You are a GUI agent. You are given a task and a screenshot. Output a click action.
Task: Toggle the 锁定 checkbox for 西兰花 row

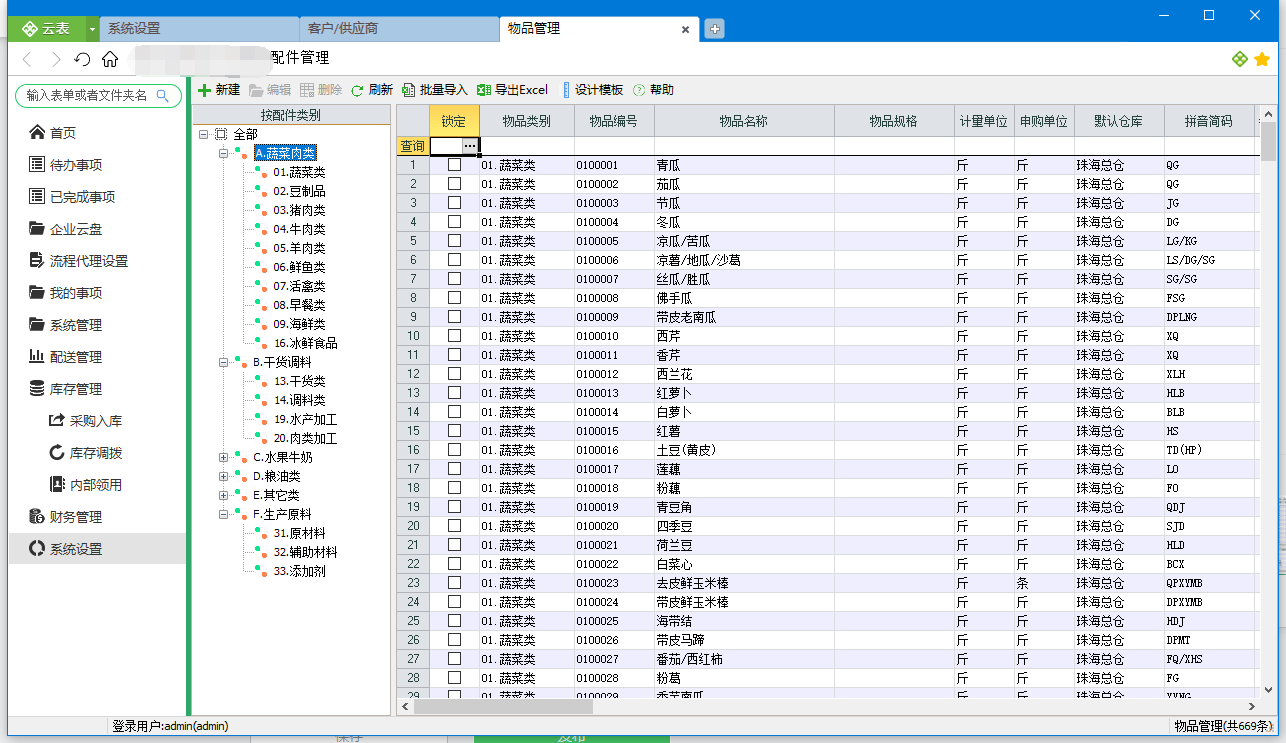pos(454,374)
